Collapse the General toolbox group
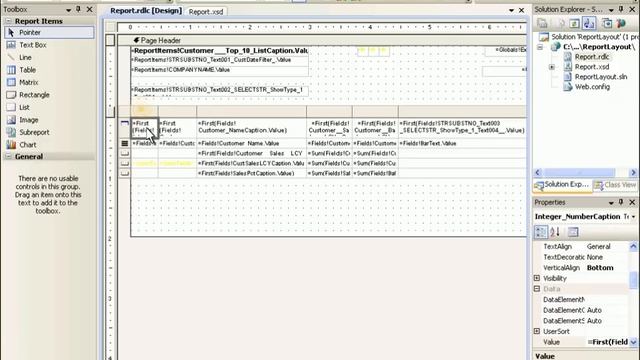The image size is (640, 360). pos(8,156)
